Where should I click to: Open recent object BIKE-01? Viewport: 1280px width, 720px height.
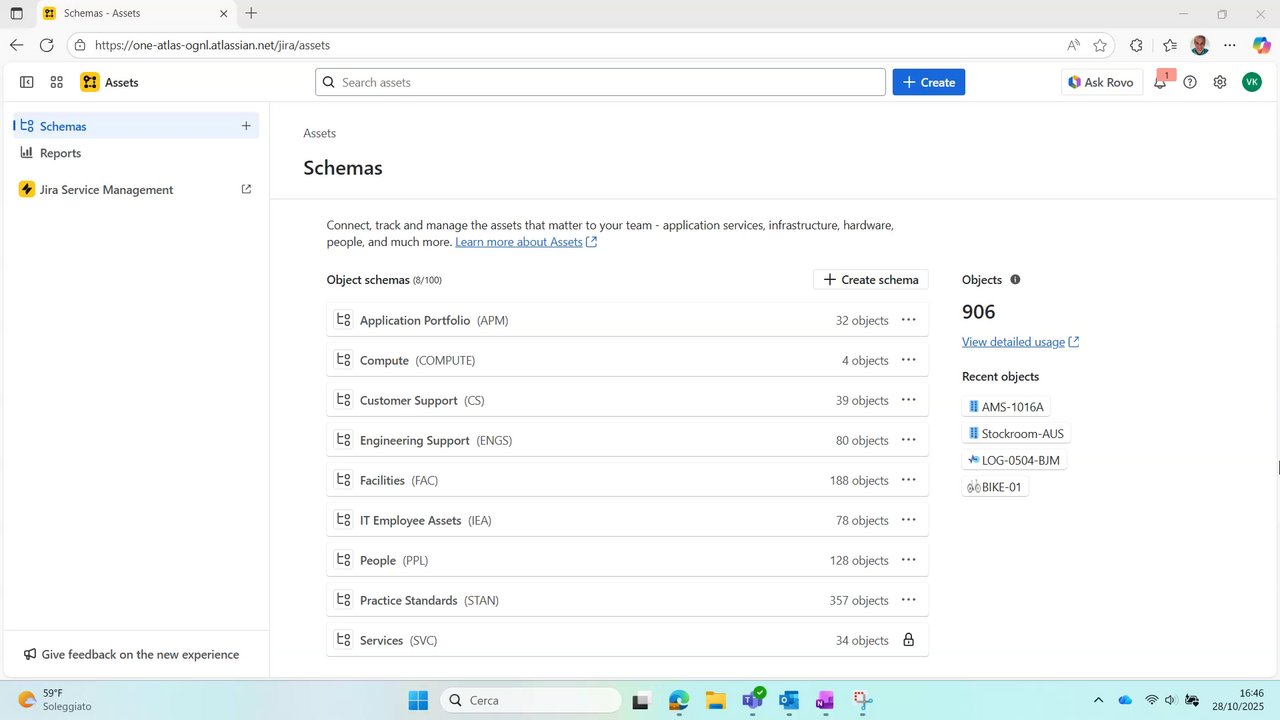(995, 487)
